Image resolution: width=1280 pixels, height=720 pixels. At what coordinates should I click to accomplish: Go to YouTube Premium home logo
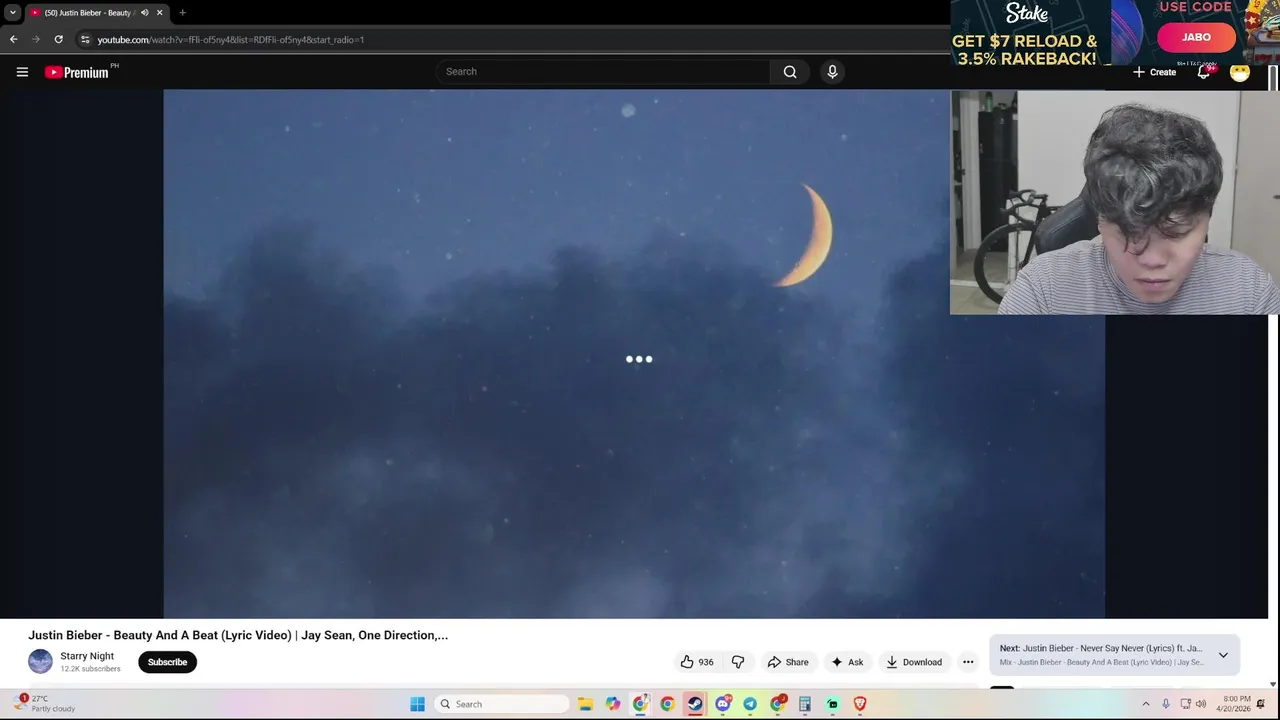(x=77, y=72)
